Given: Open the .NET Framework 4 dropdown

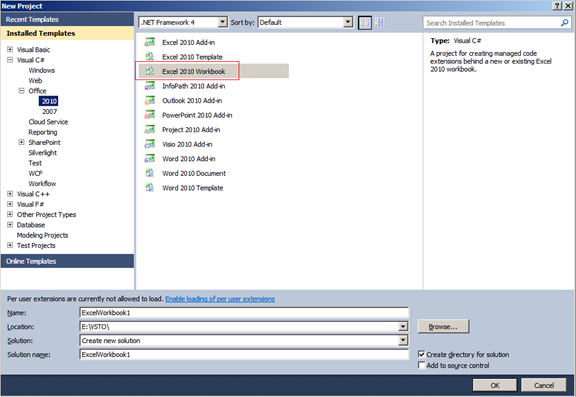Looking at the screenshot, I should [x=222, y=22].
